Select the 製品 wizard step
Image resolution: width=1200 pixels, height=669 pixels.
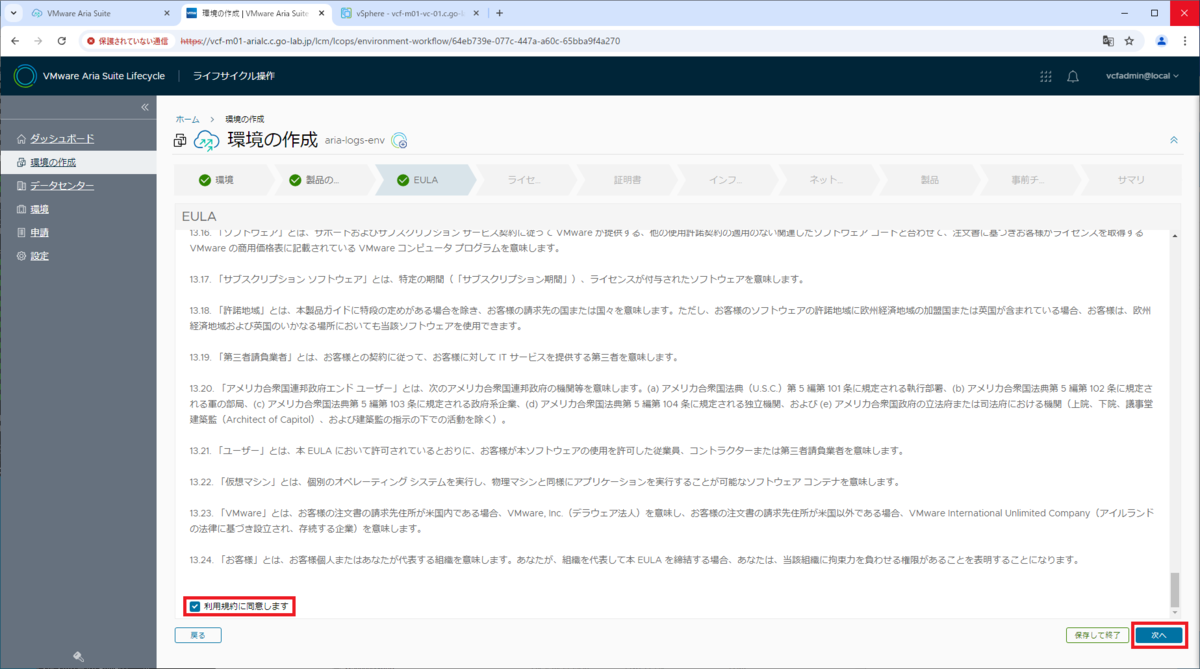[929, 180]
